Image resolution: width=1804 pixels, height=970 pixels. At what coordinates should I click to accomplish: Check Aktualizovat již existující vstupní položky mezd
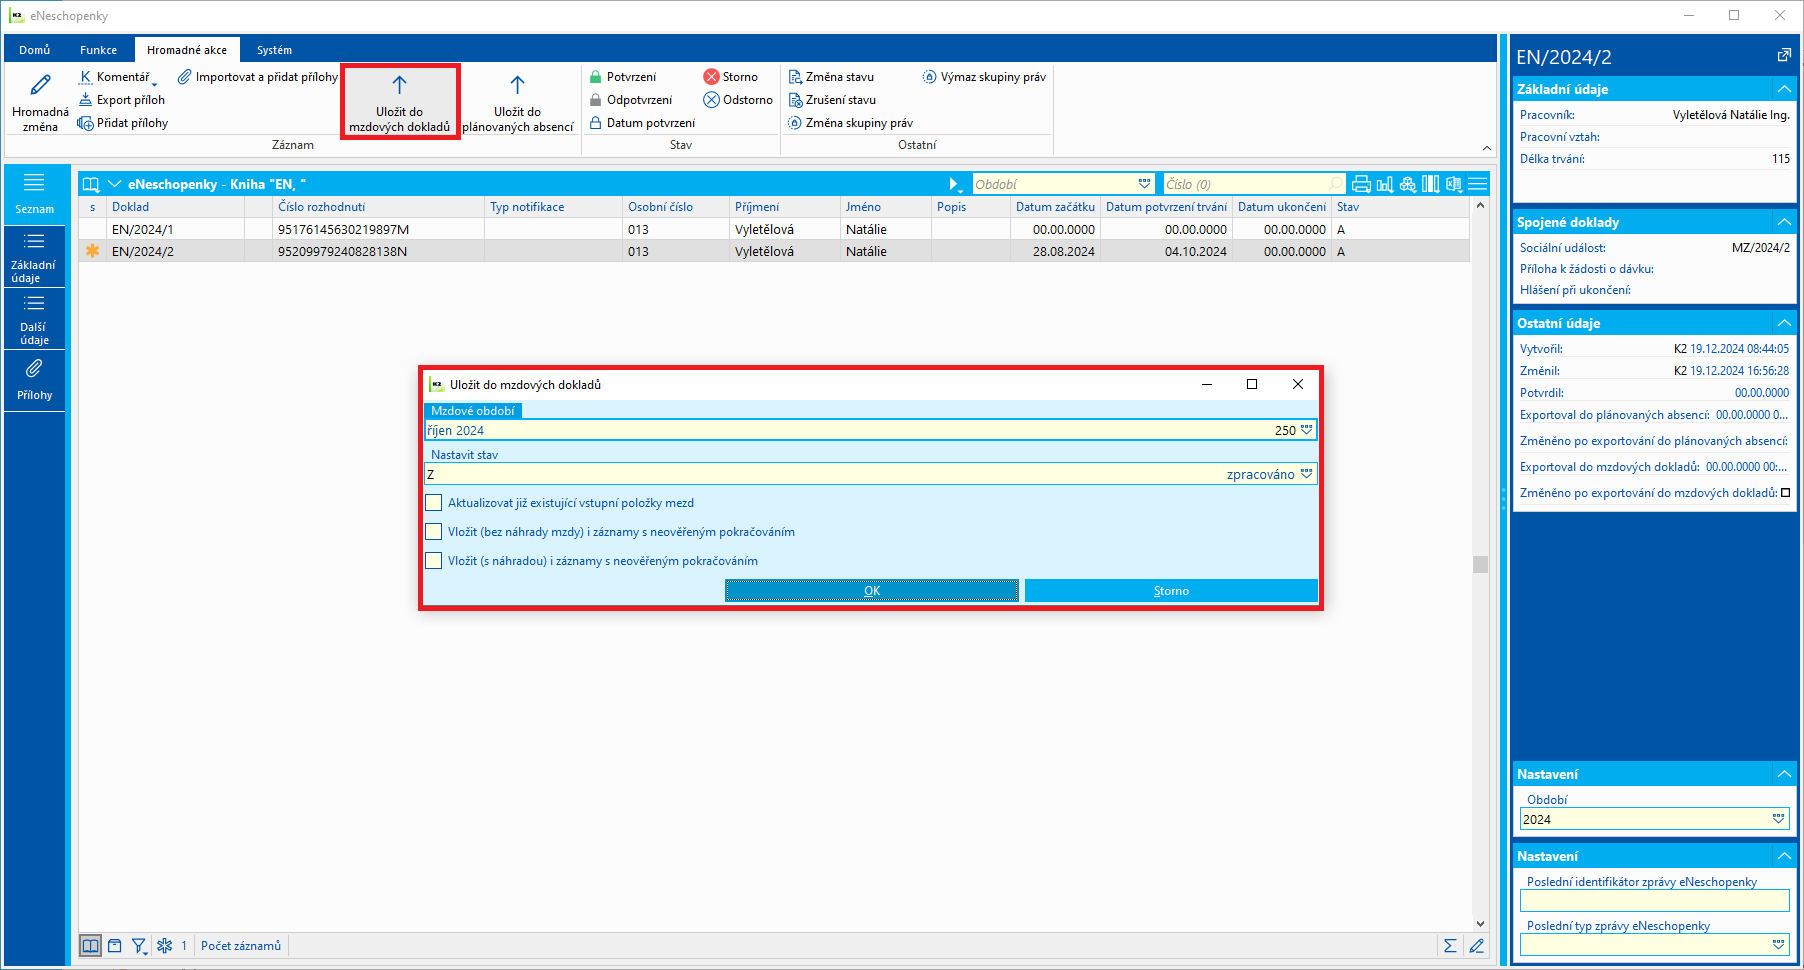tap(433, 503)
